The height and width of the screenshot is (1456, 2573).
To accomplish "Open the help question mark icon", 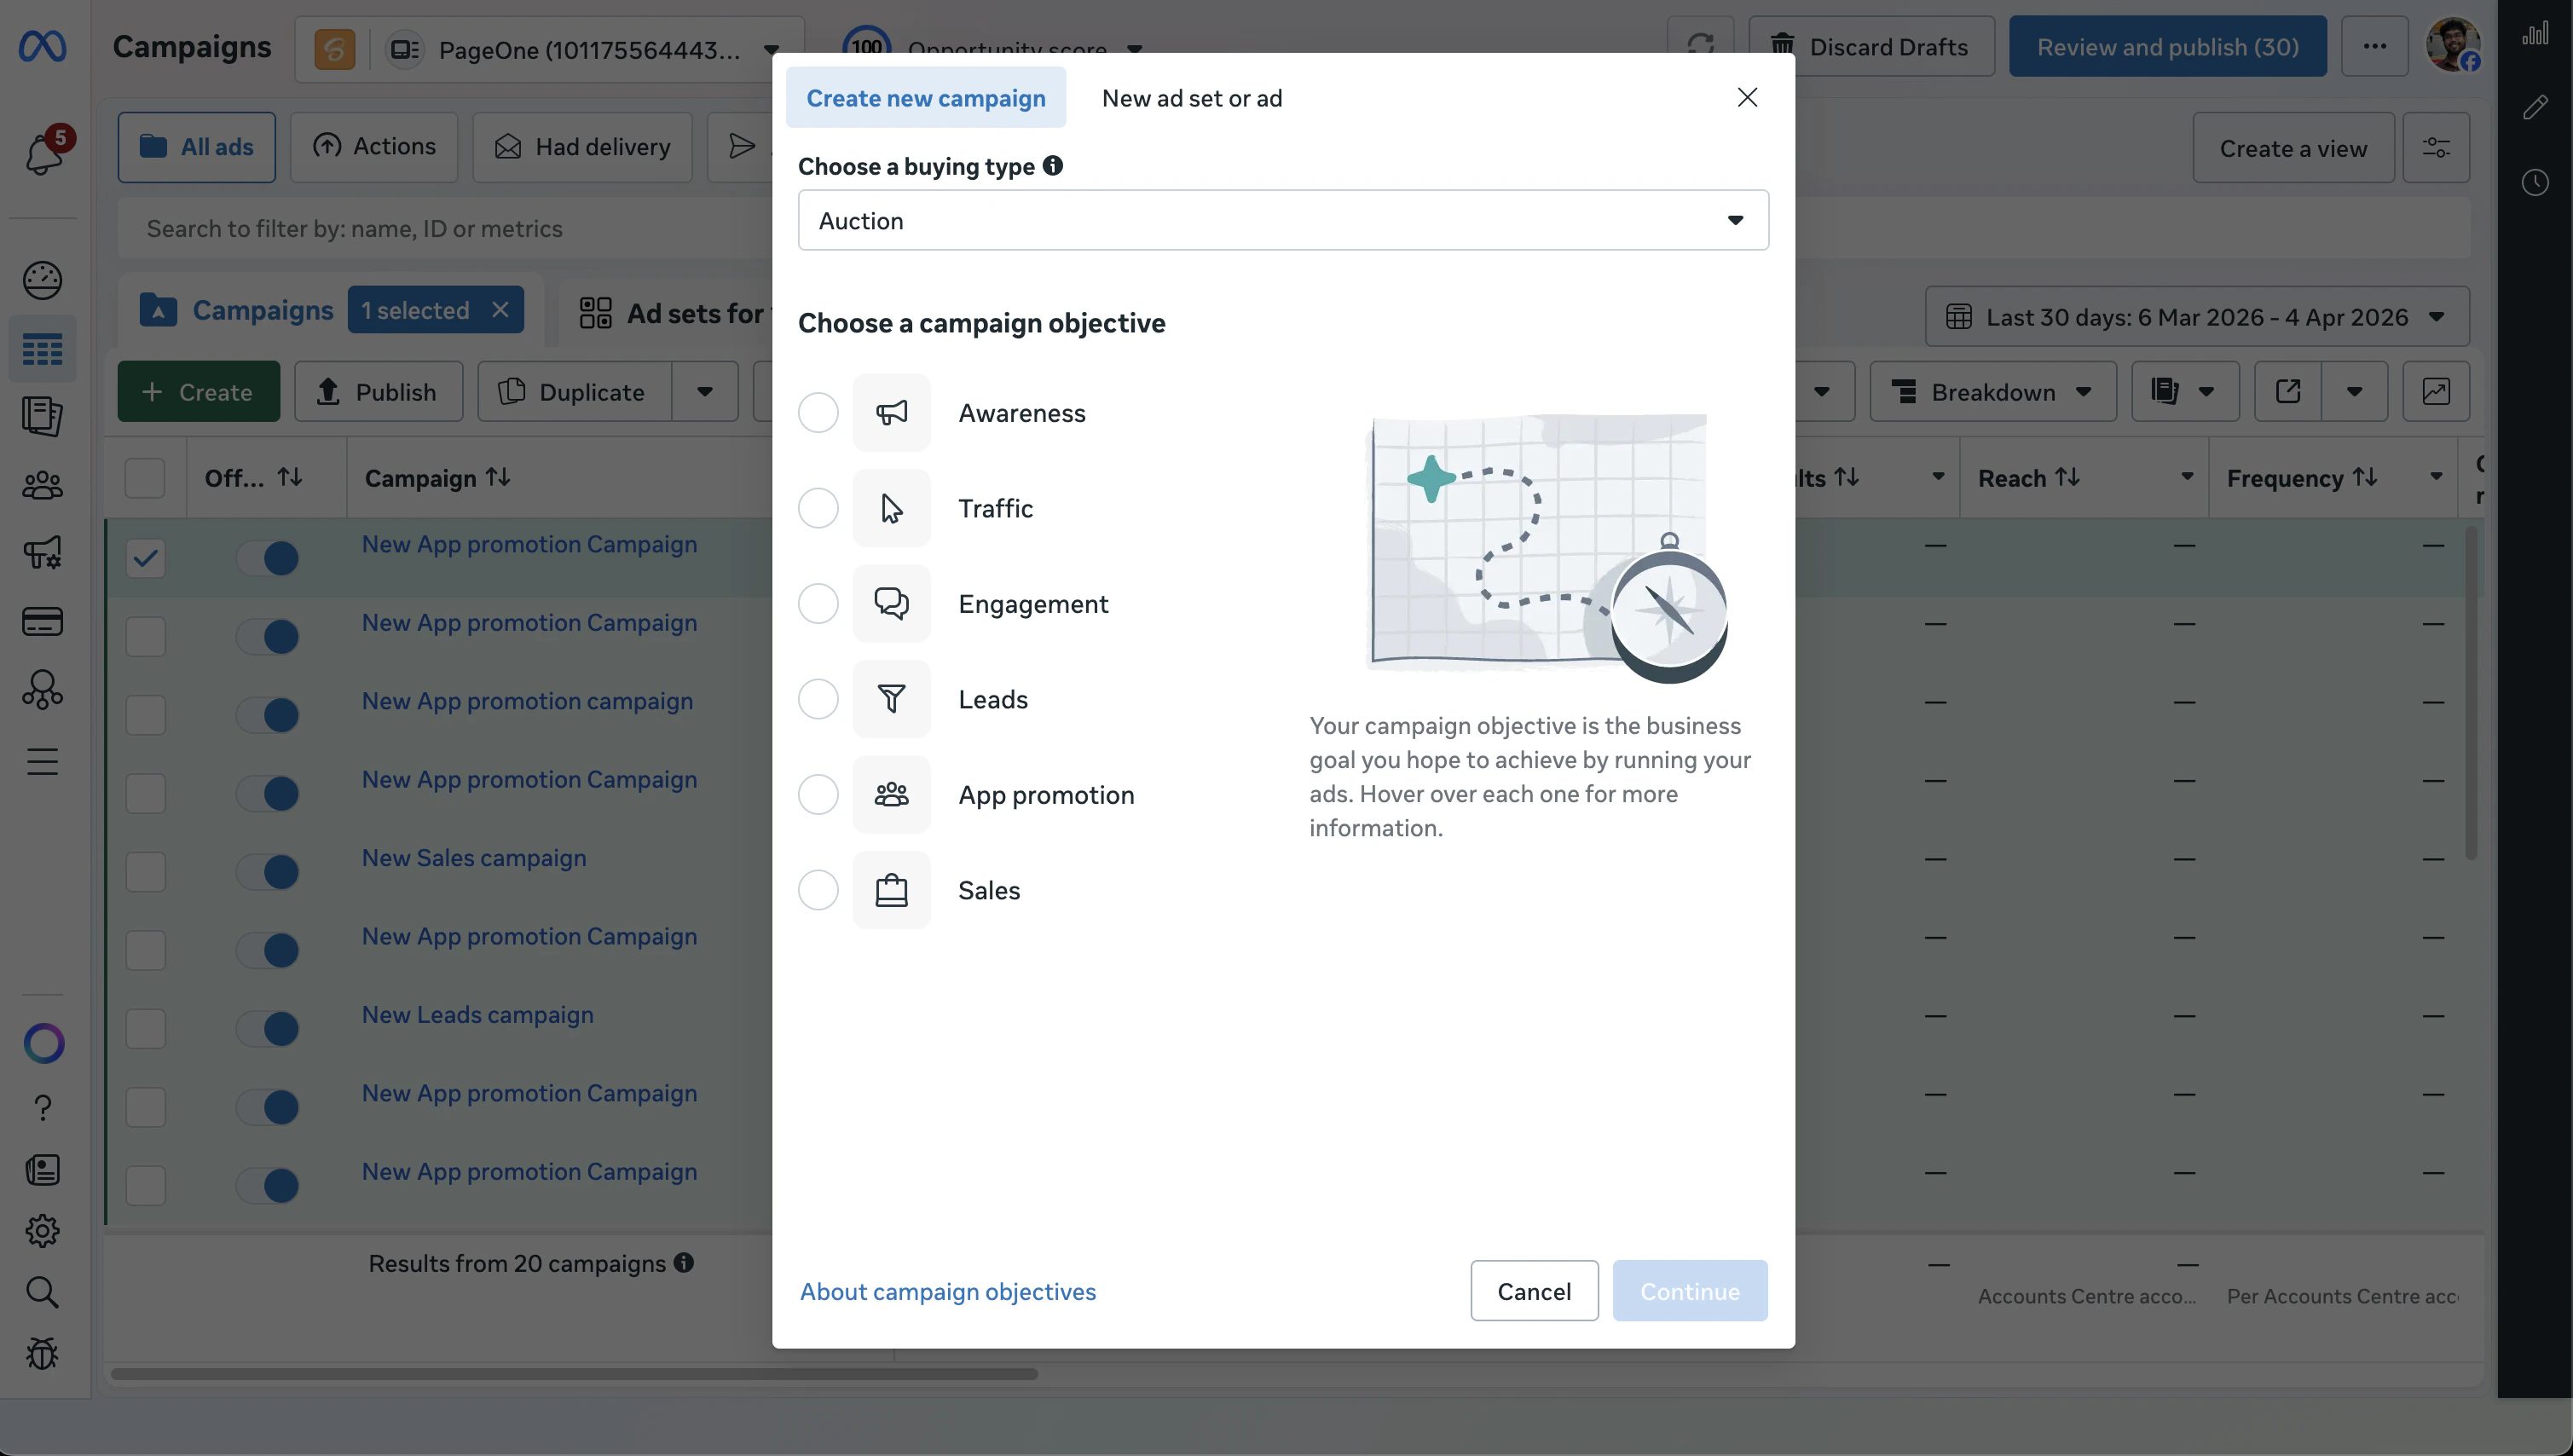I will point(42,1107).
